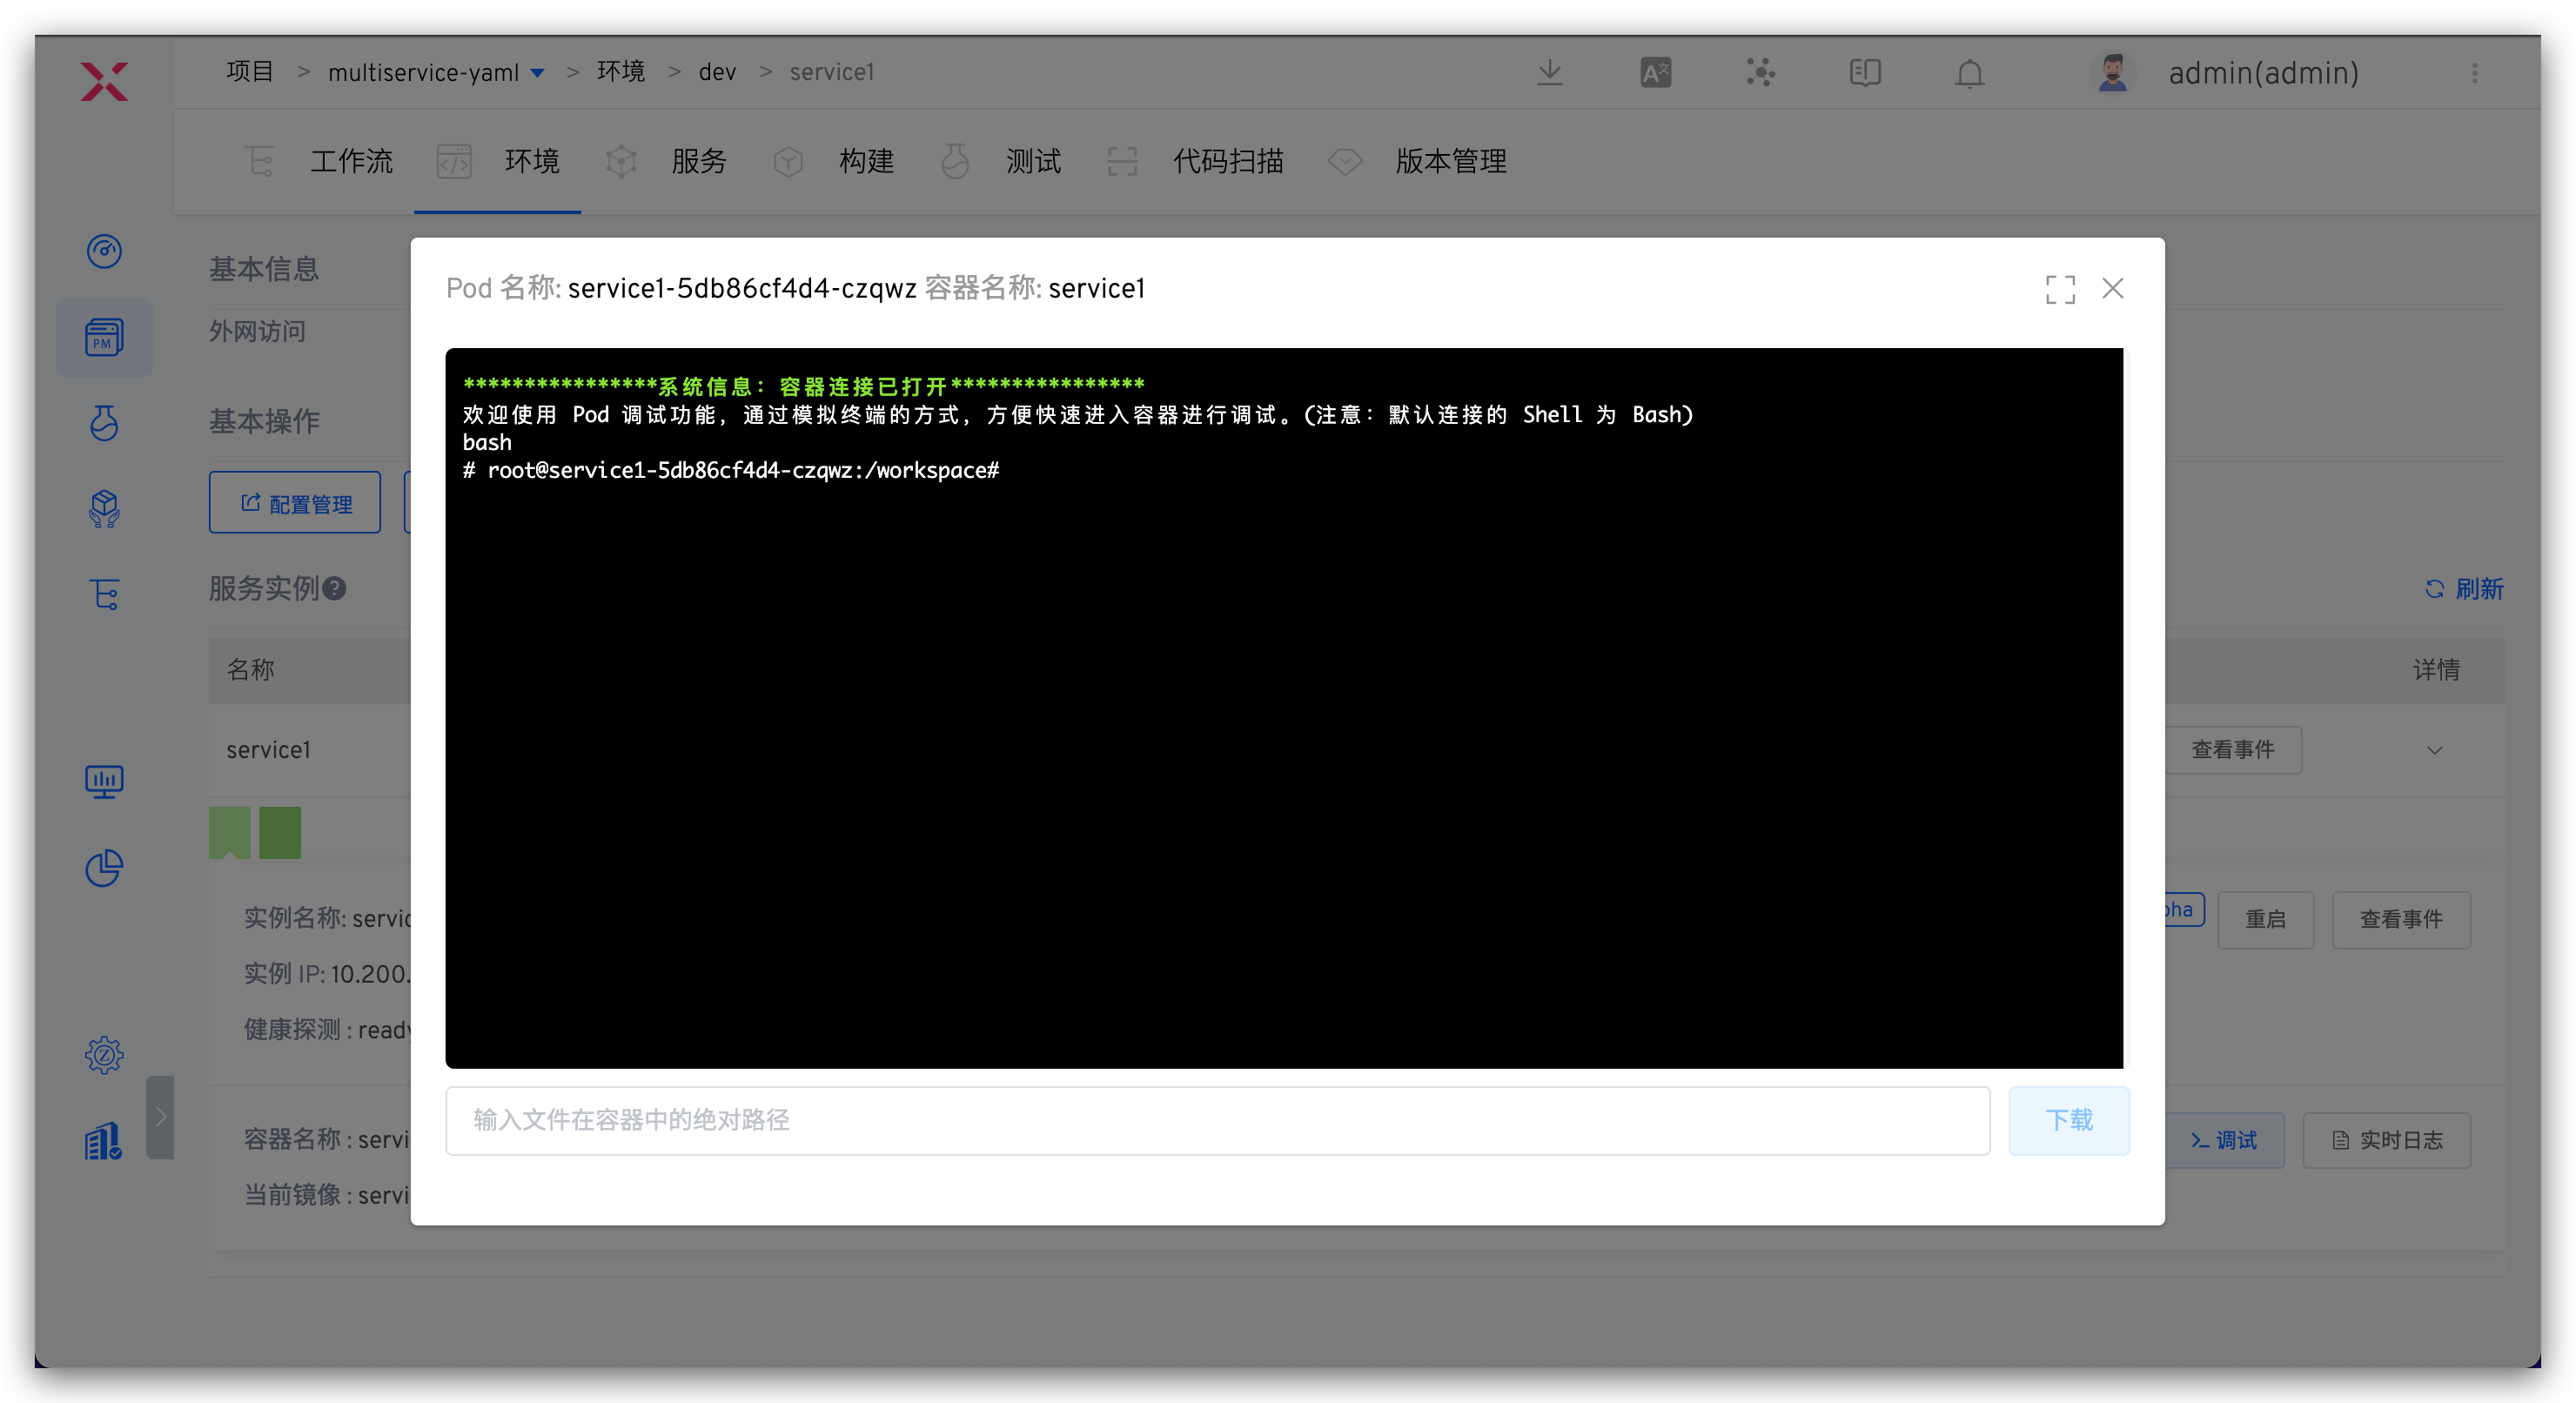The width and height of the screenshot is (2576, 1403).
Task: Click the fullscreen icon in the terminal dialog
Action: coord(2059,290)
